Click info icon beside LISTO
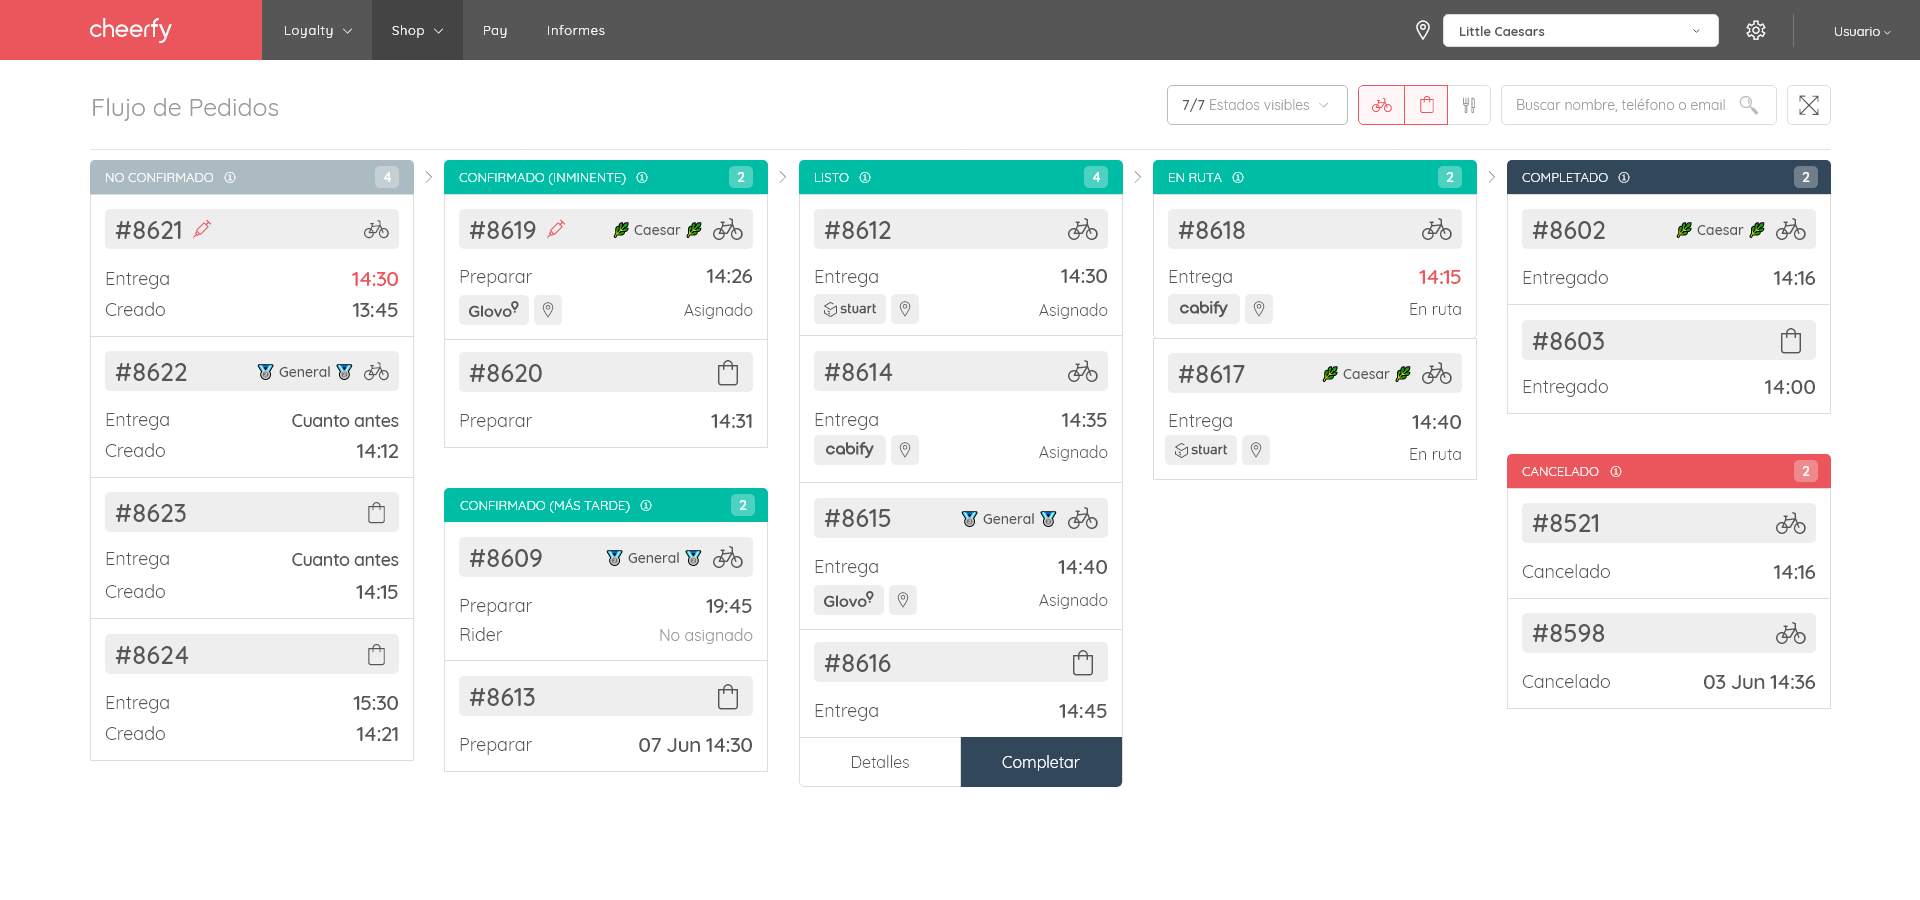 865,177
